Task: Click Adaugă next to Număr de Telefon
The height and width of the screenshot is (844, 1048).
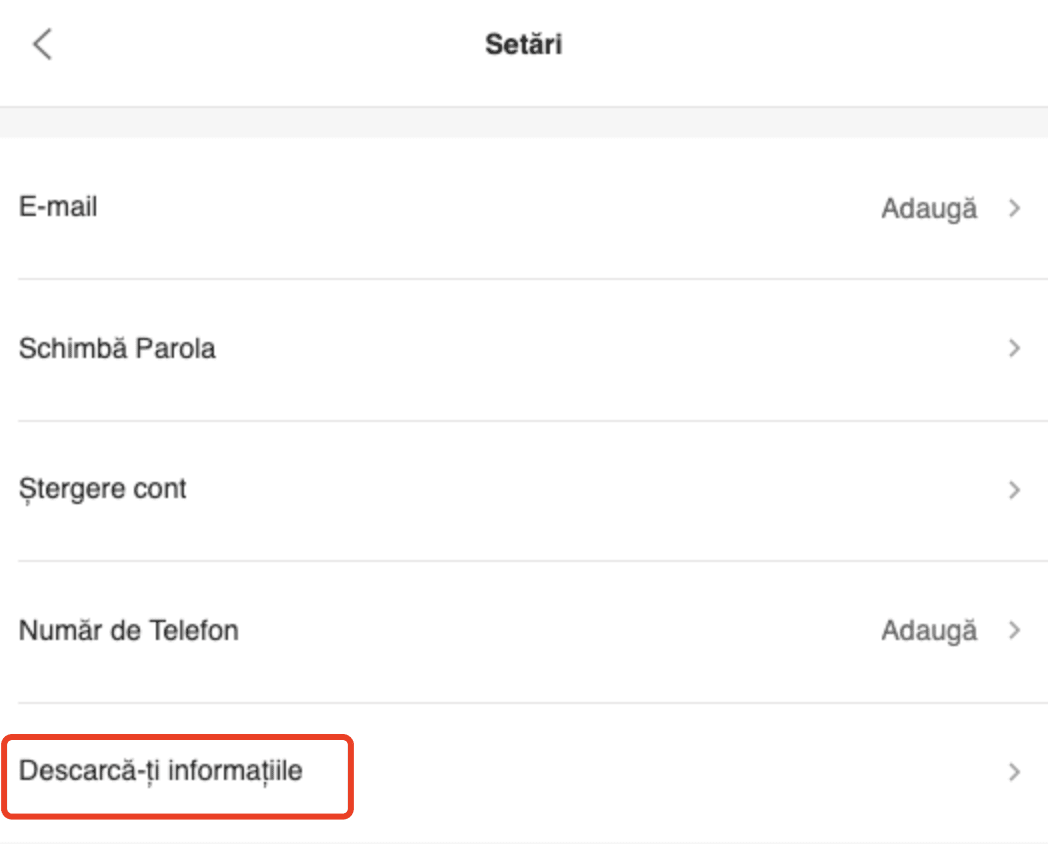Action: click(x=929, y=631)
